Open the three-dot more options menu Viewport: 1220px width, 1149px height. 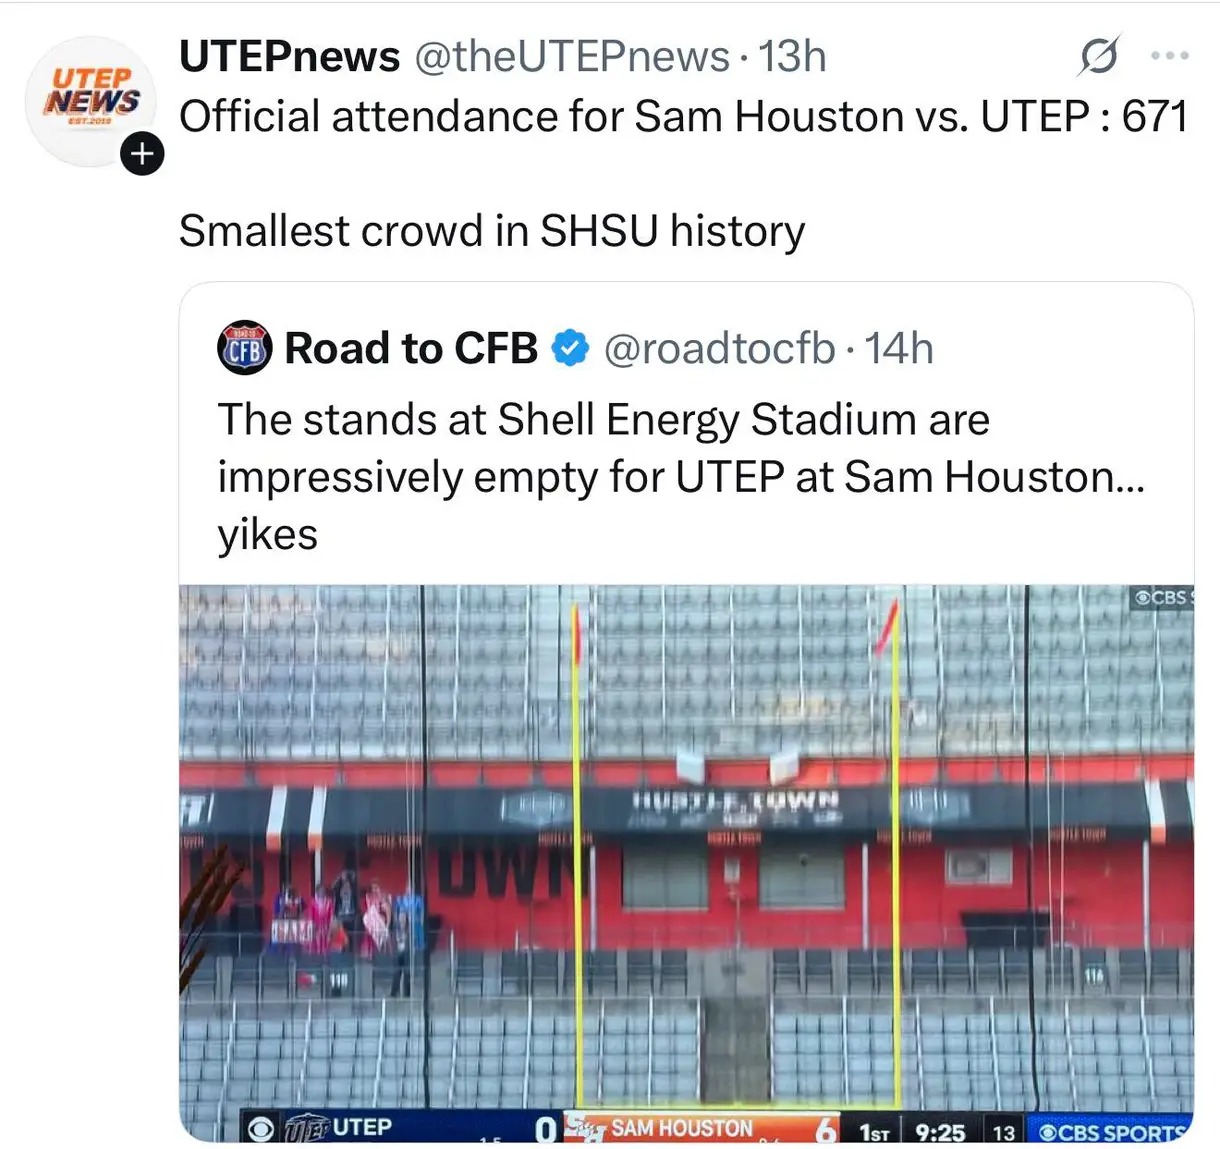pos(1169,56)
